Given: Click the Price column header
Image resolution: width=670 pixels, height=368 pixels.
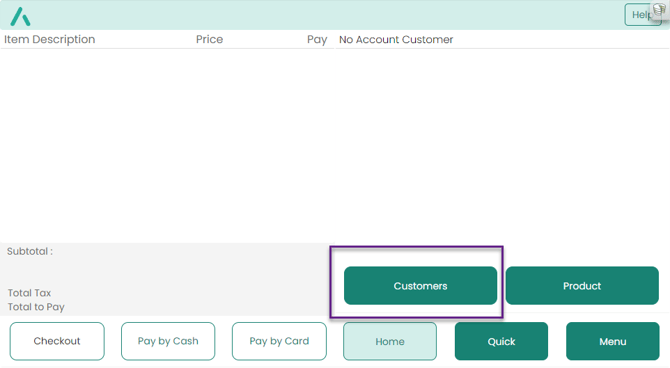Looking at the screenshot, I should 209,39.
